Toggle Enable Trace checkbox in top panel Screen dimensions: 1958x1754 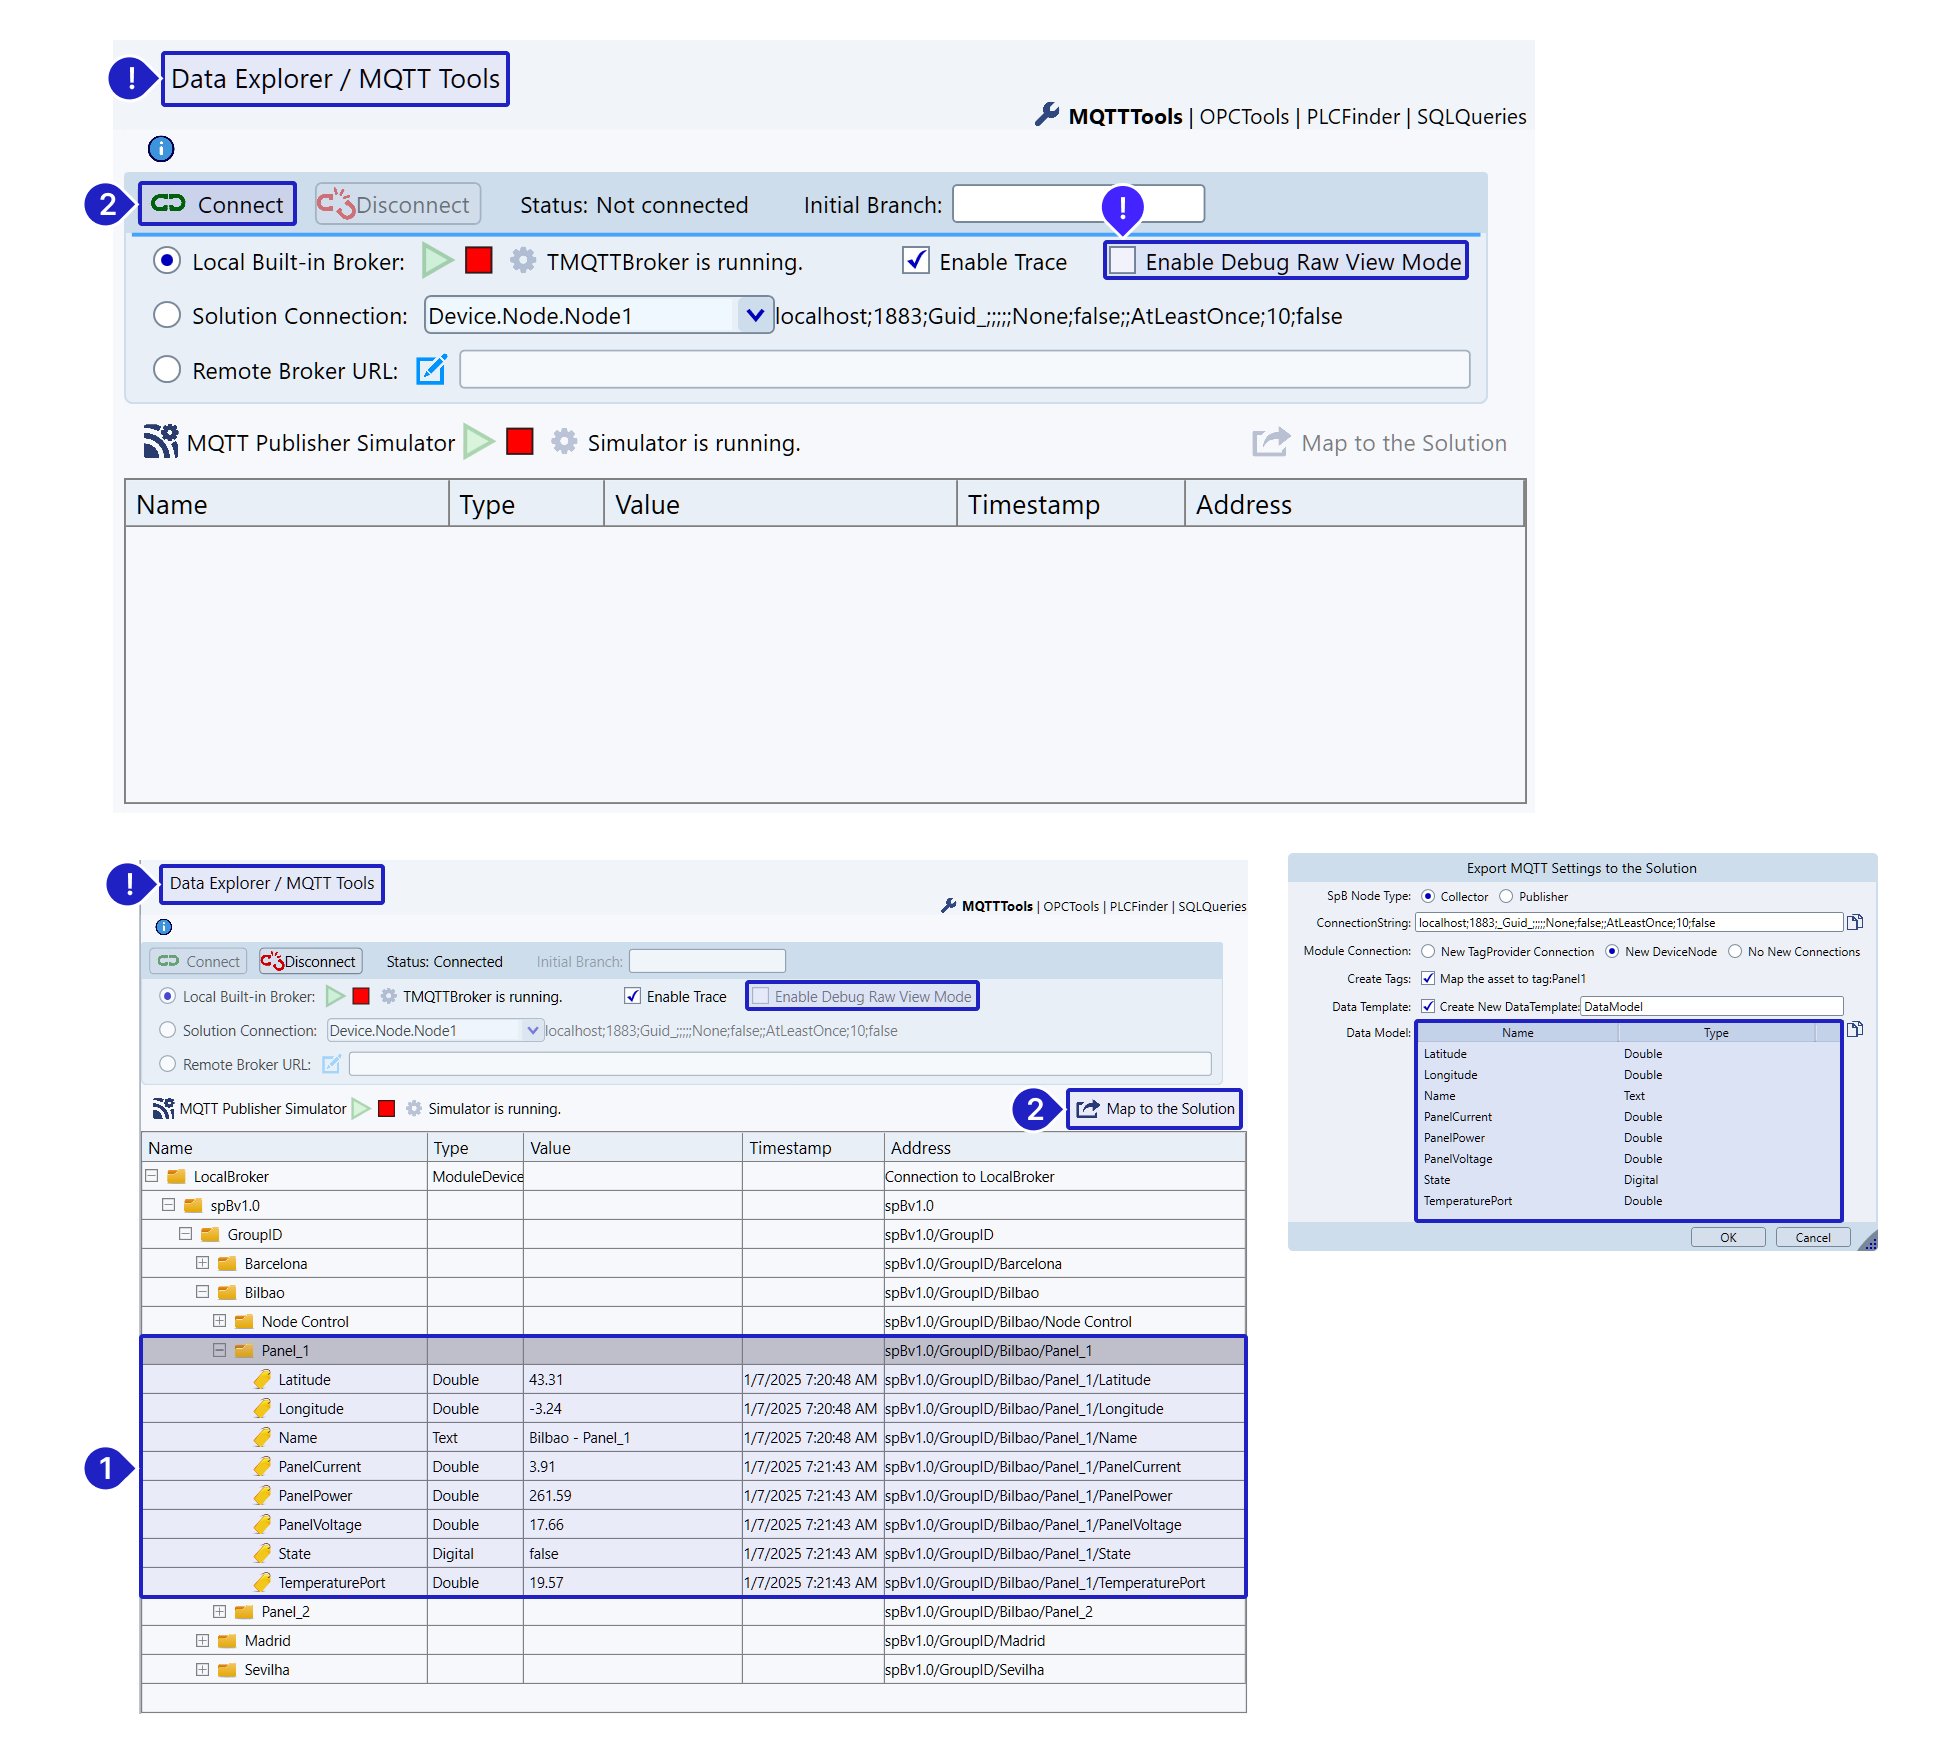pyautogui.click(x=916, y=261)
